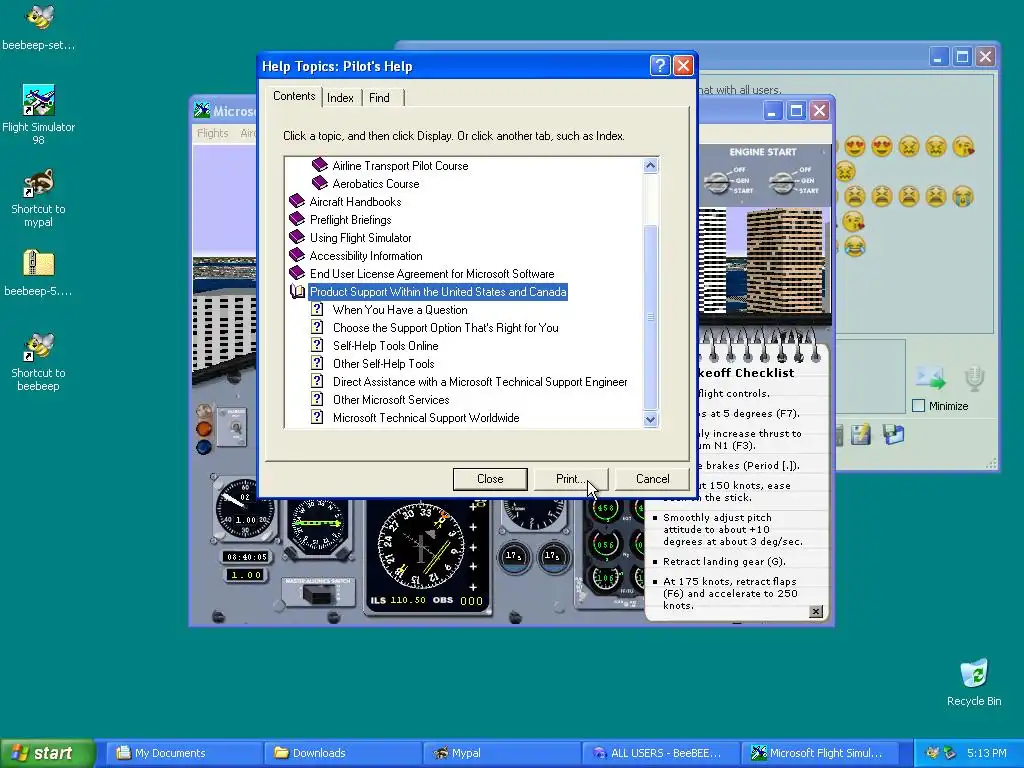Open the Flights menu in Flight Simulator
This screenshot has width=1024, height=768.
(x=213, y=133)
